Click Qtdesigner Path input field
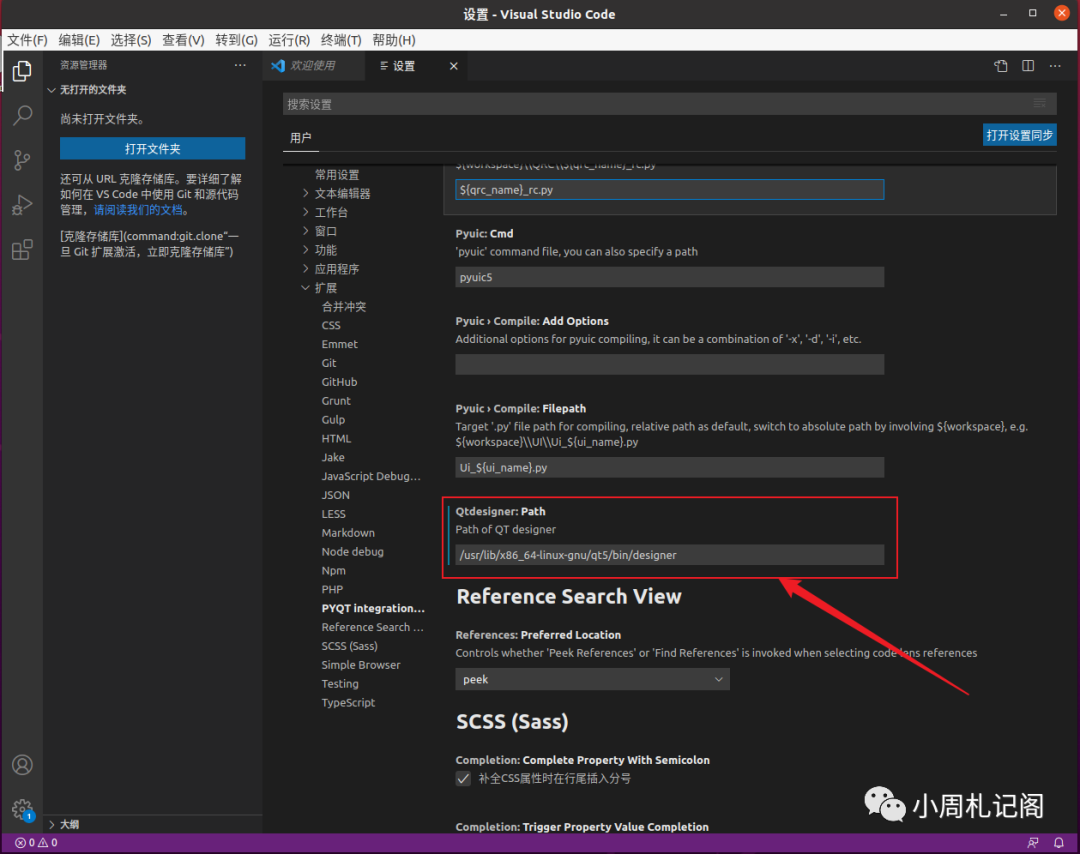The height and width of the screenshot is (854, 1080). (x=669, y=554)
